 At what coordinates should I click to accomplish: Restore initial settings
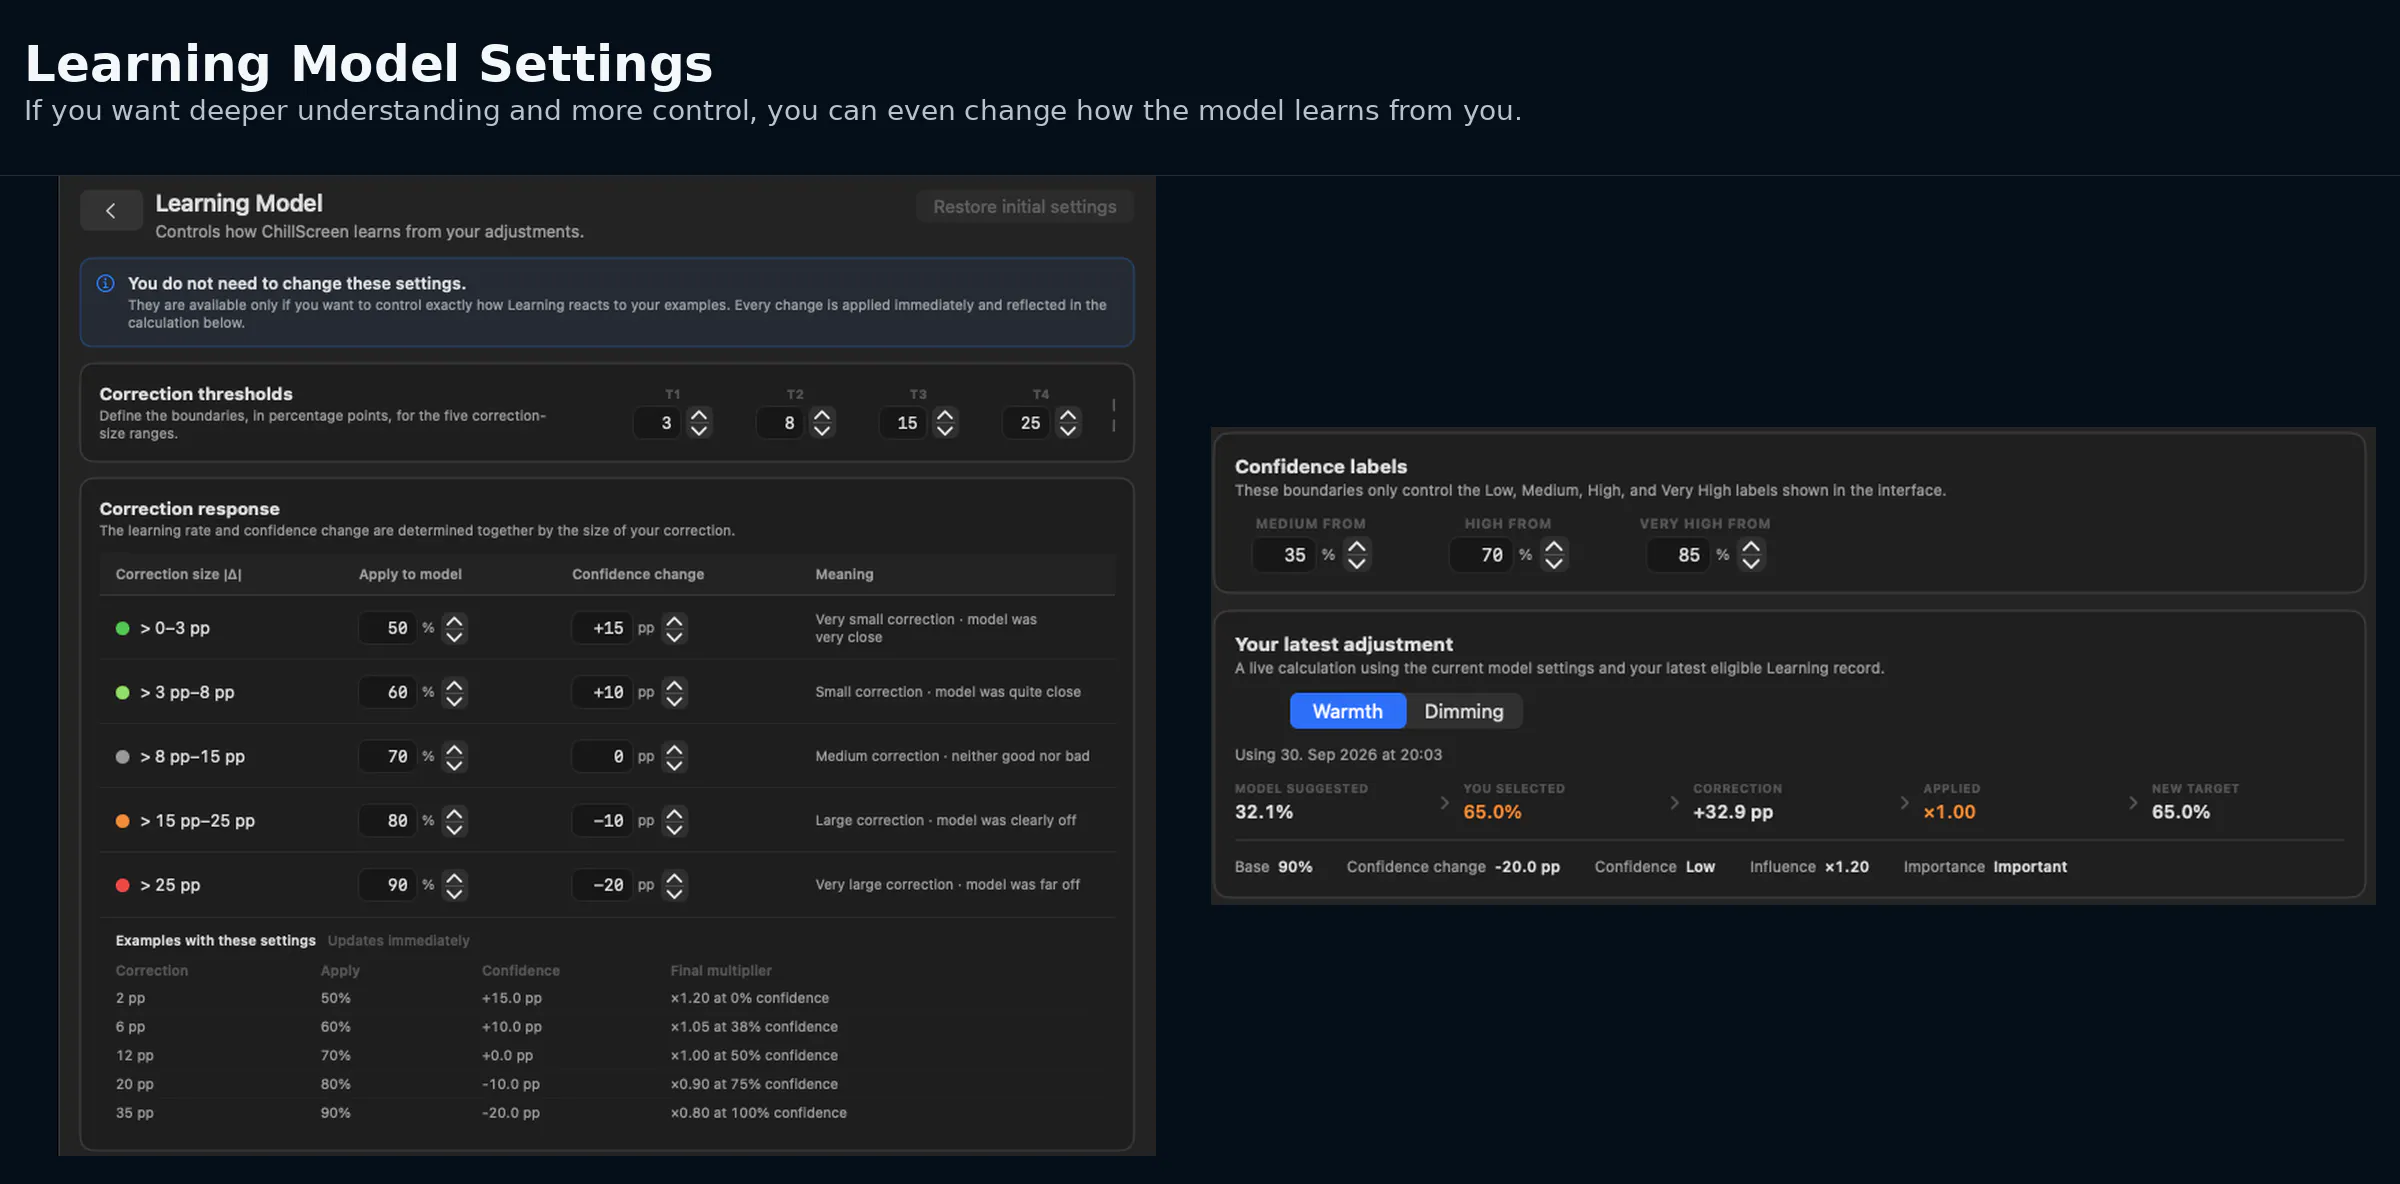click(1025, 207)
